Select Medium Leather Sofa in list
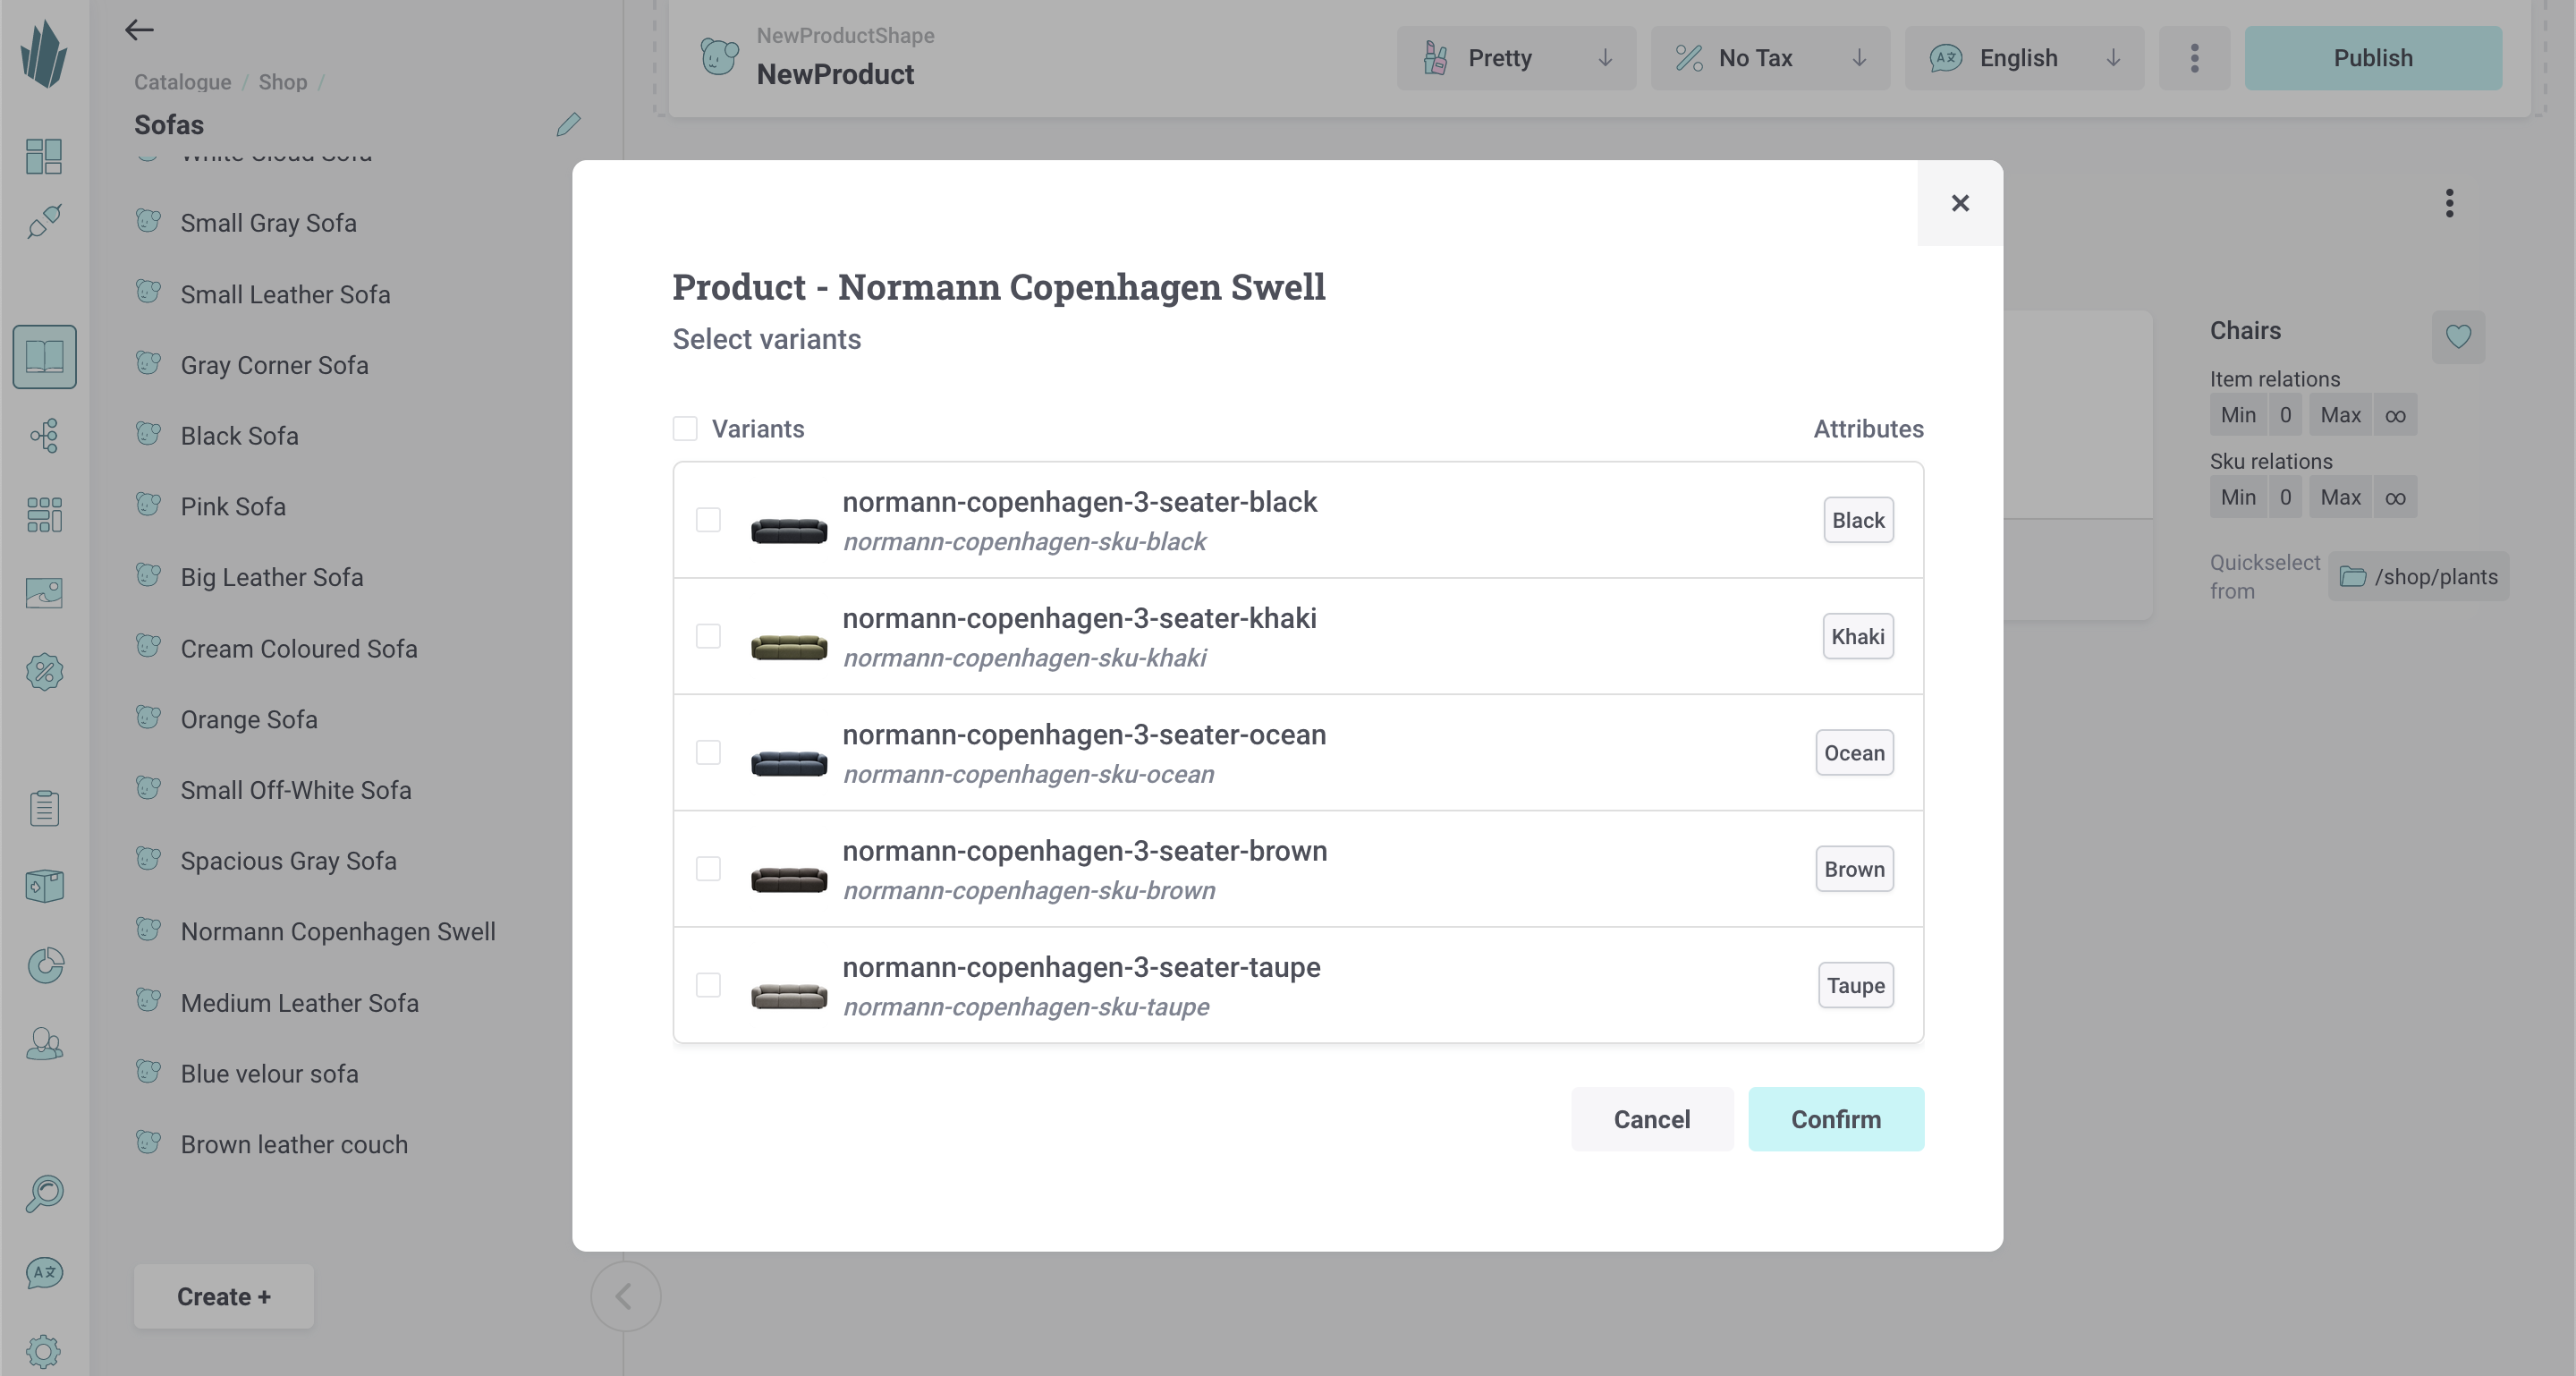The image size is (2576, 1376). pos(299,1002)
